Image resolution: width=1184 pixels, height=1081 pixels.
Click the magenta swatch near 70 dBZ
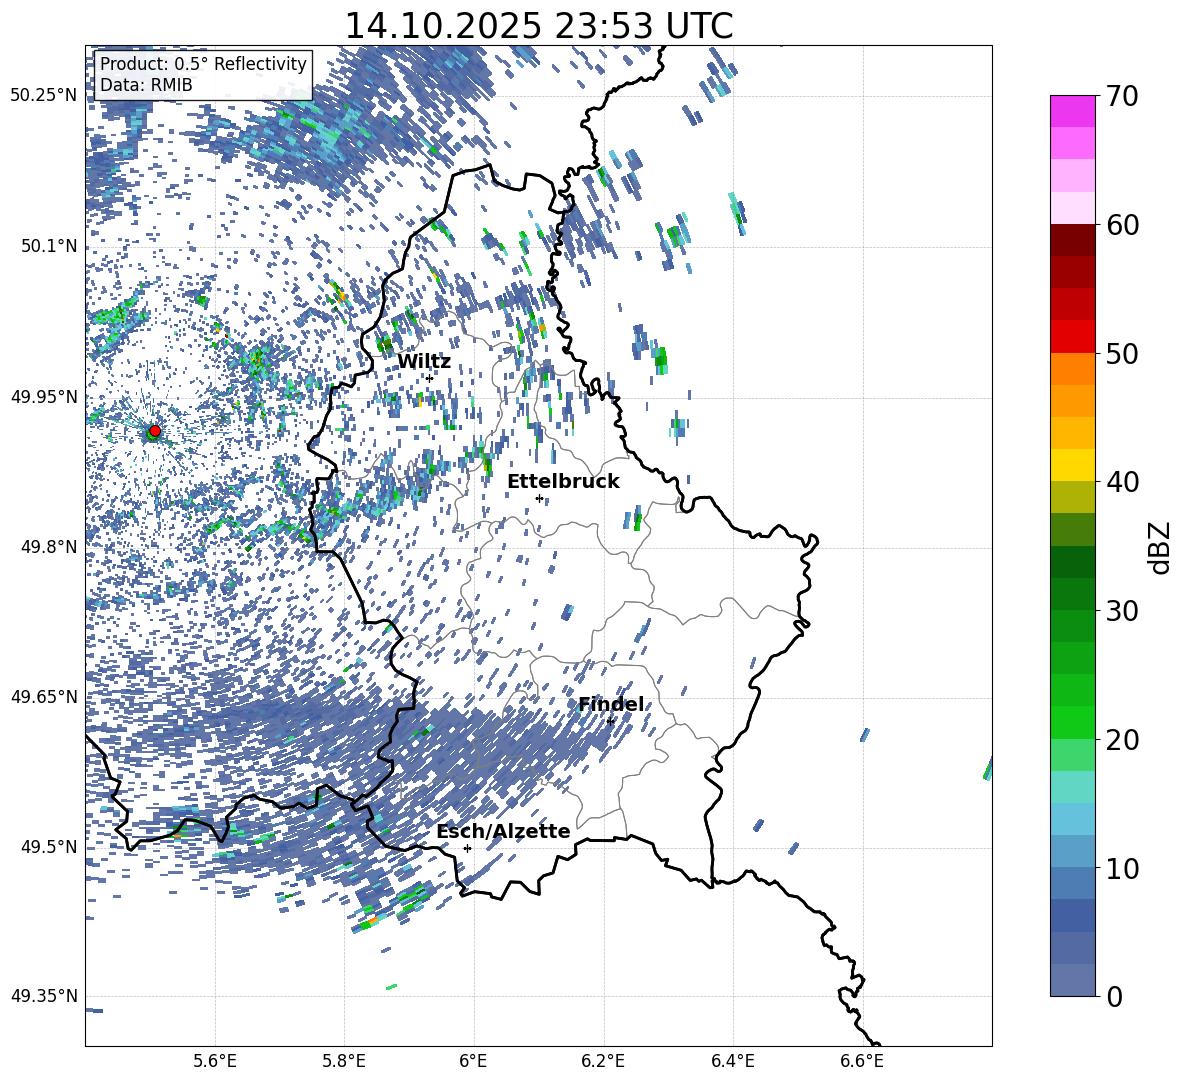tap(1072, 111)
